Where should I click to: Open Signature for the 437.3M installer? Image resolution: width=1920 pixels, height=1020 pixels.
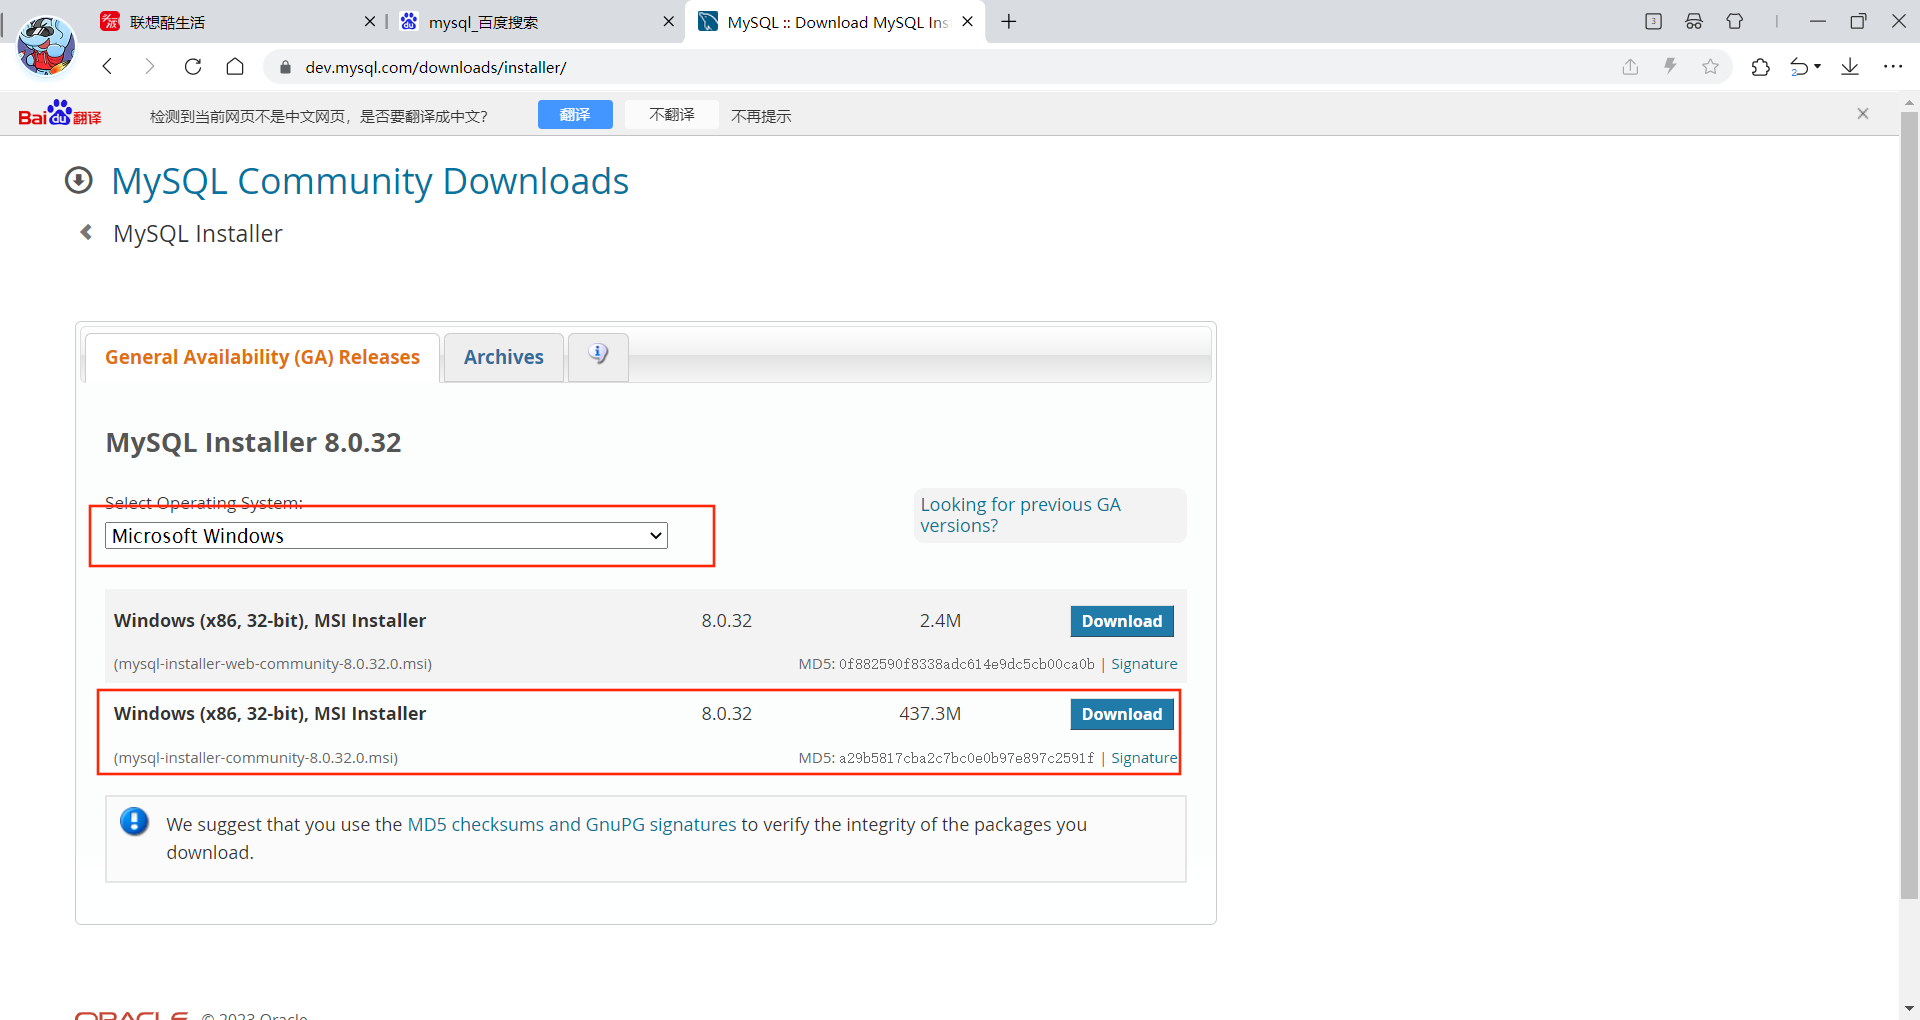point(1144,758)
